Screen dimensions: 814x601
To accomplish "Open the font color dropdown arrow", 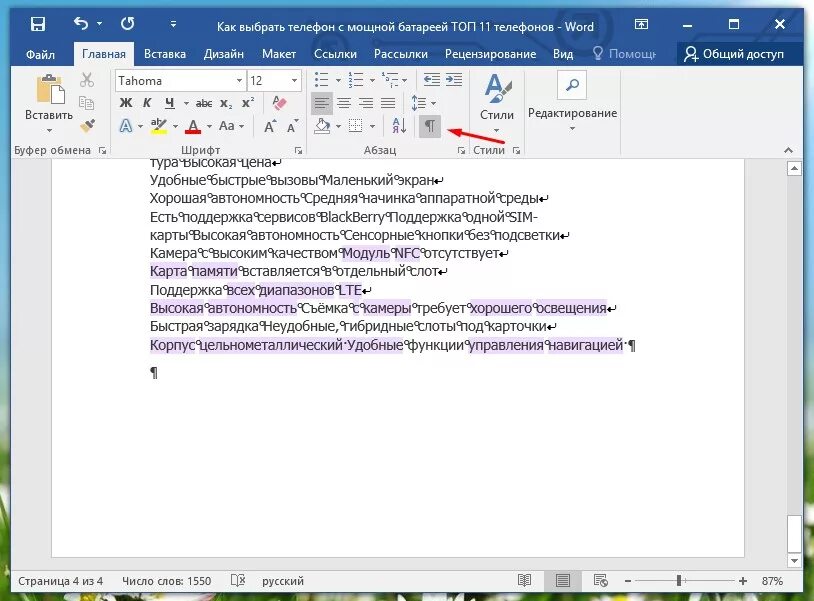I will coord(209,126).
